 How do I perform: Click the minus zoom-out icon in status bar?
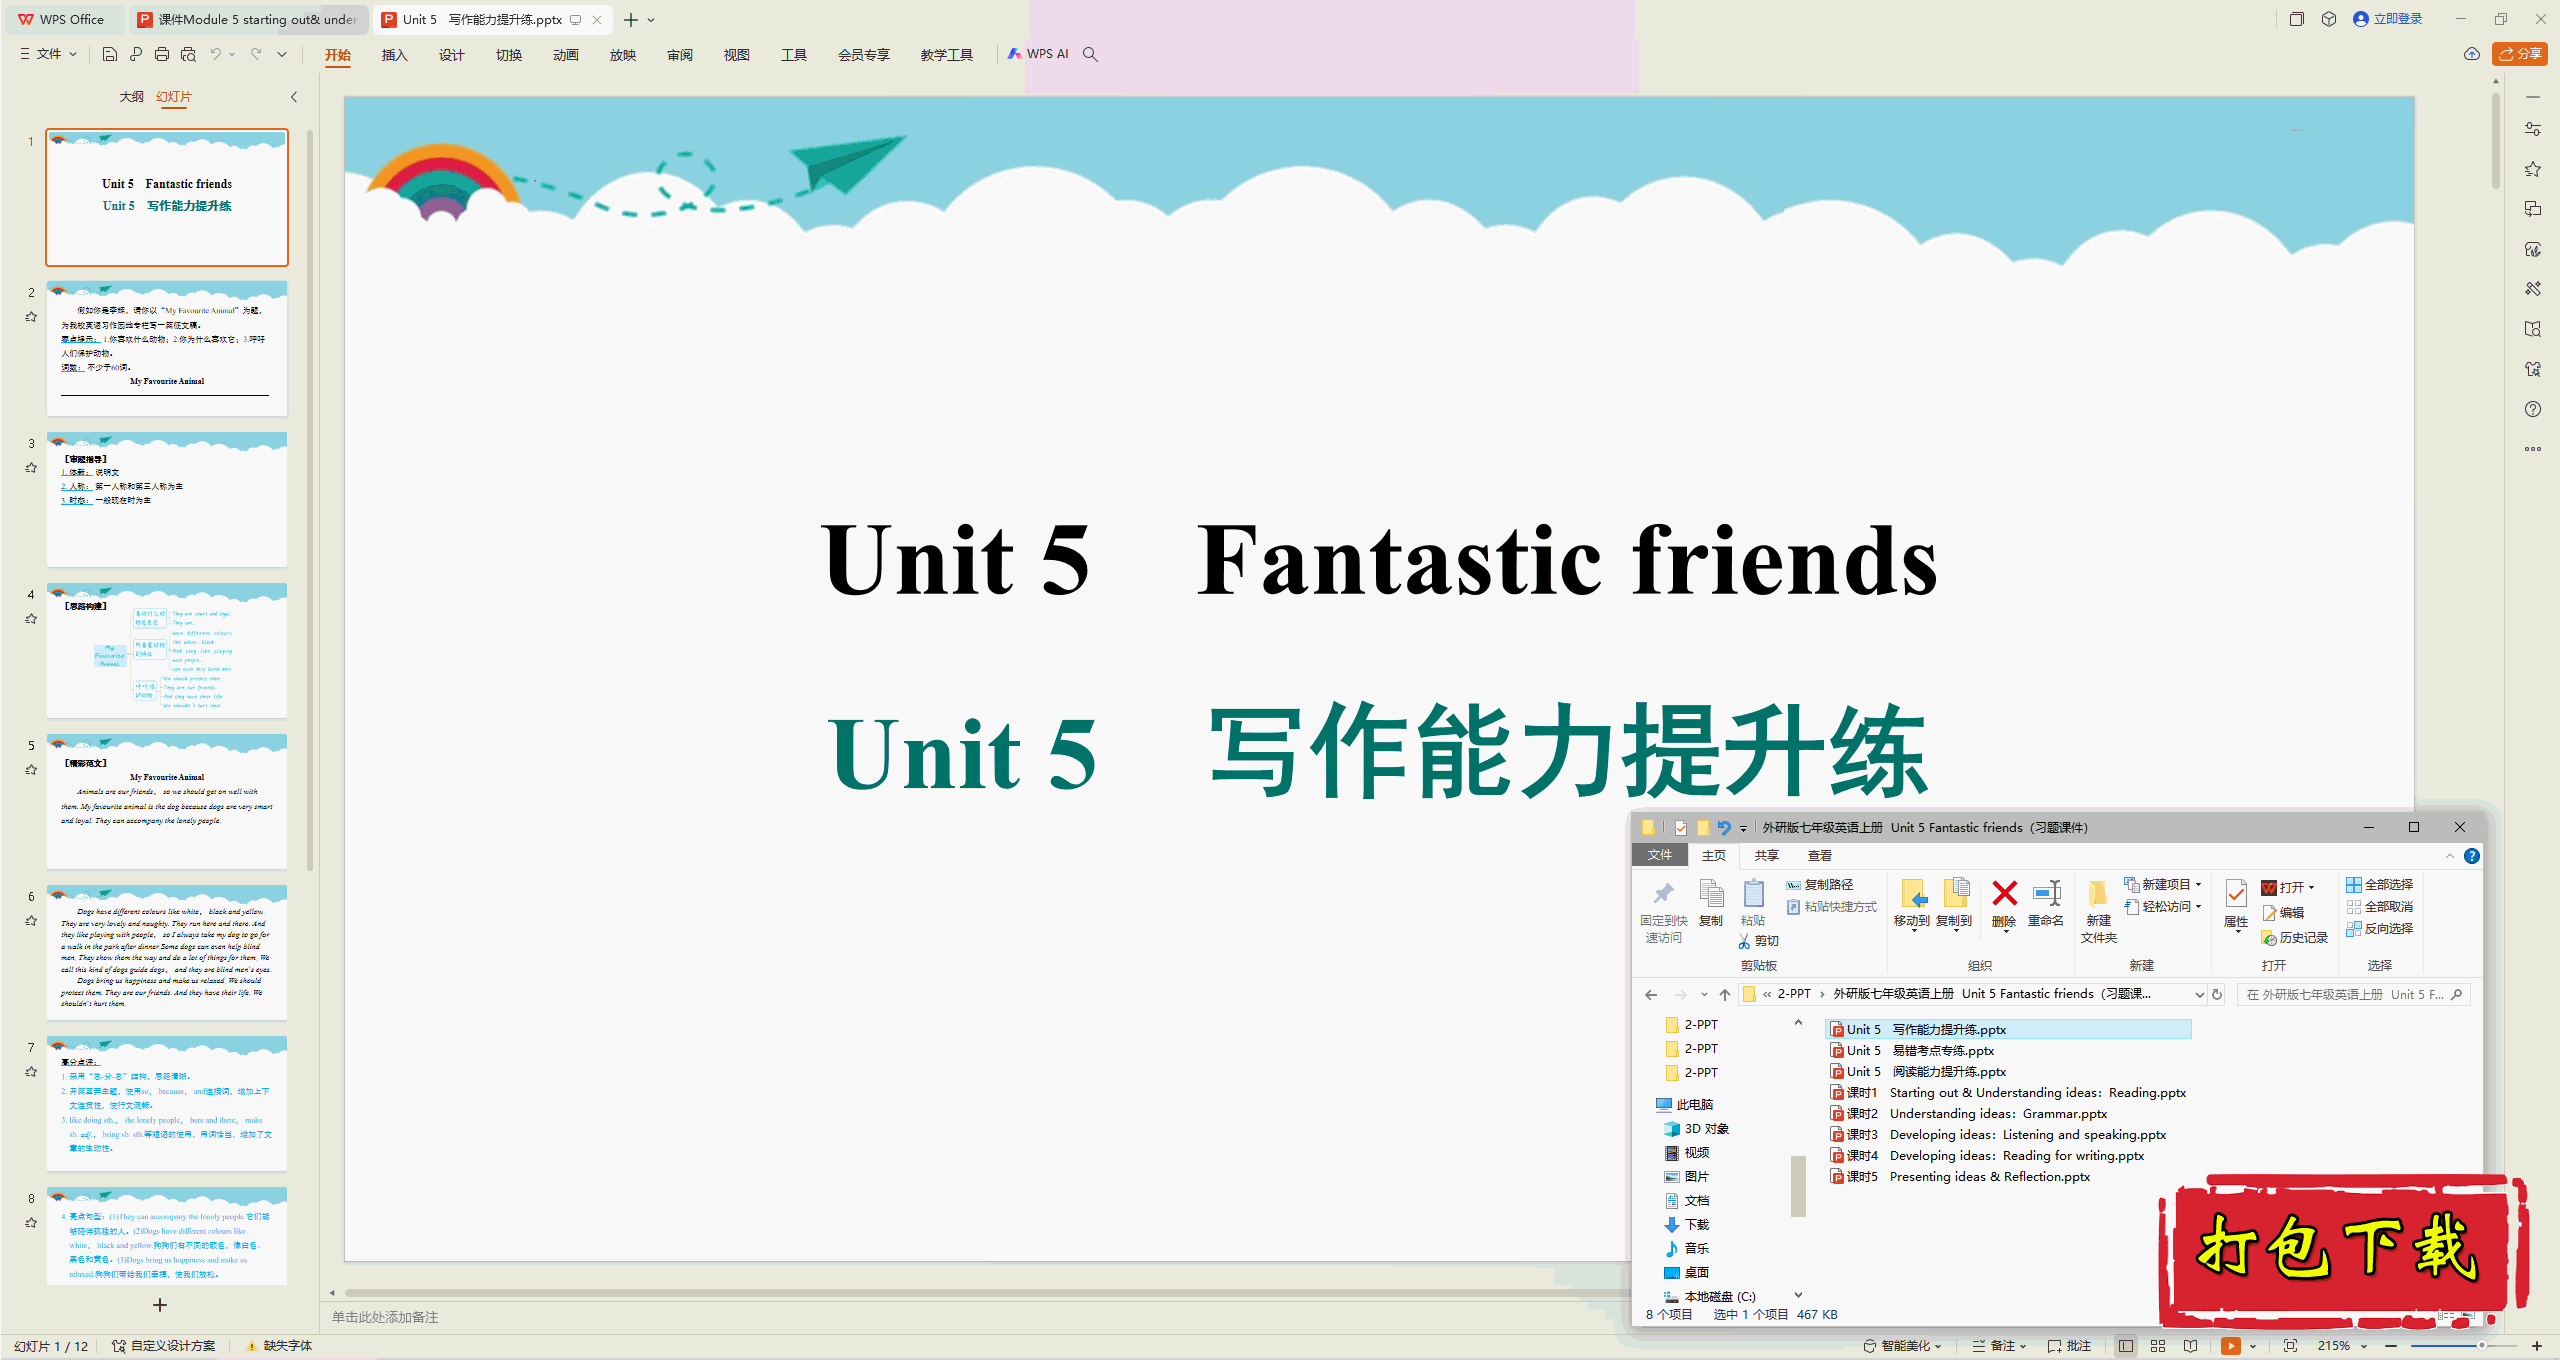pyautogui.click(x=2391, y=1346)
